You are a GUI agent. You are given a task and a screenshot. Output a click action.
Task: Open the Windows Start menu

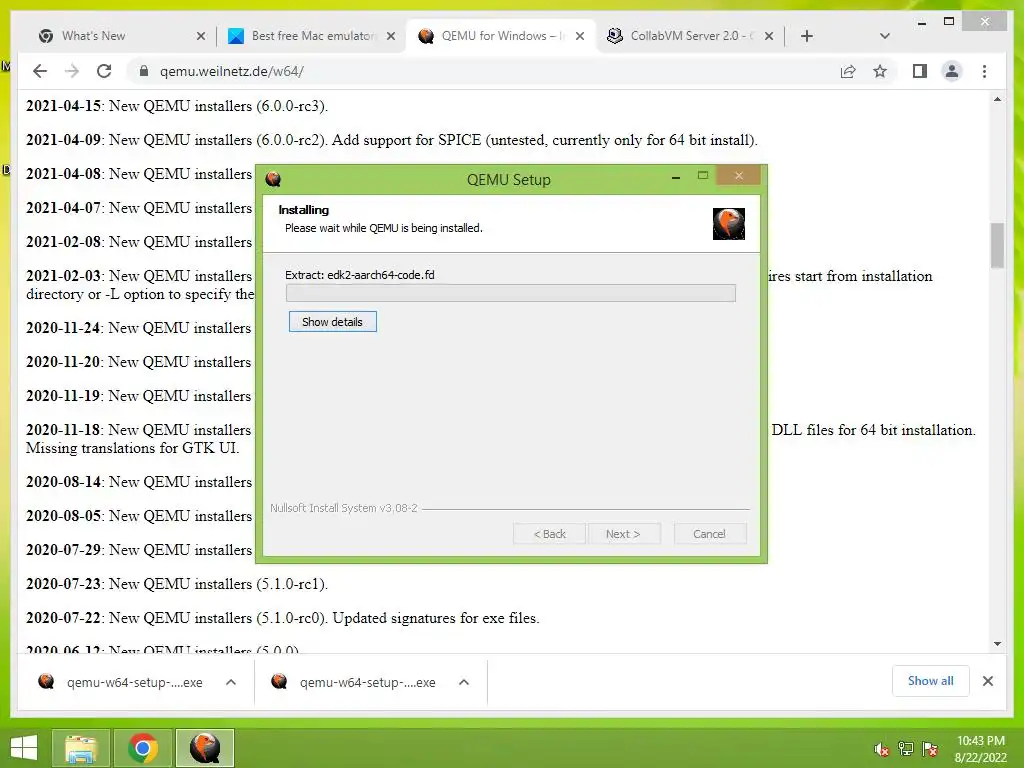point(24,748)
